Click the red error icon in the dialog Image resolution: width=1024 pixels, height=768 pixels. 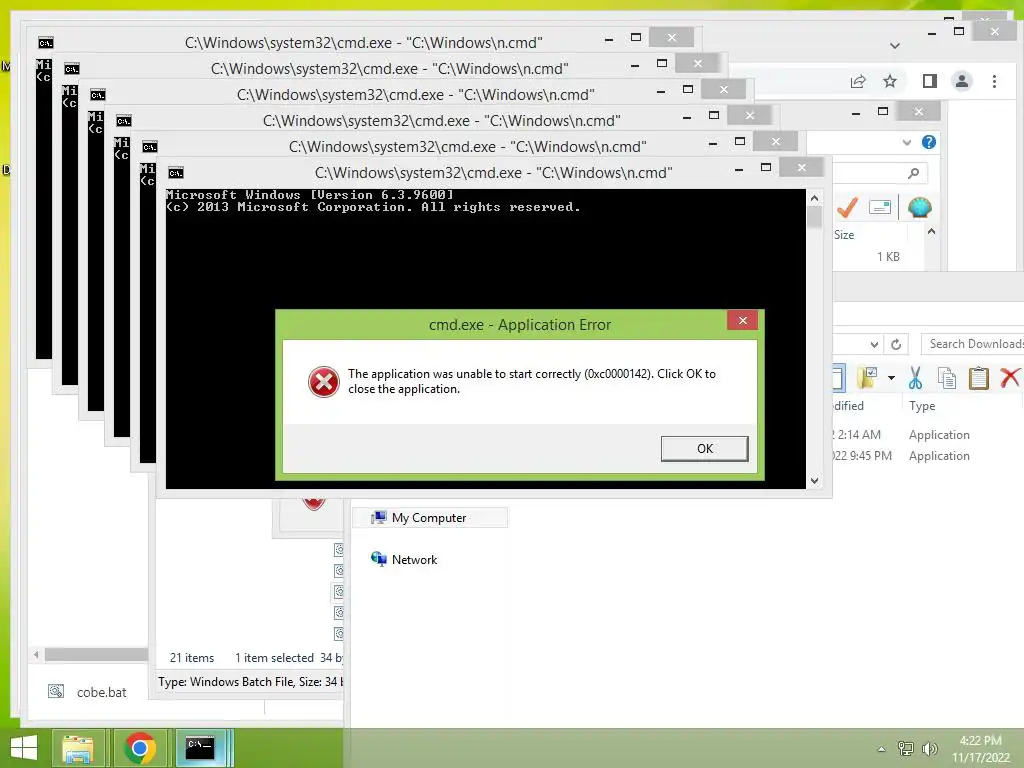pos(323,382)
